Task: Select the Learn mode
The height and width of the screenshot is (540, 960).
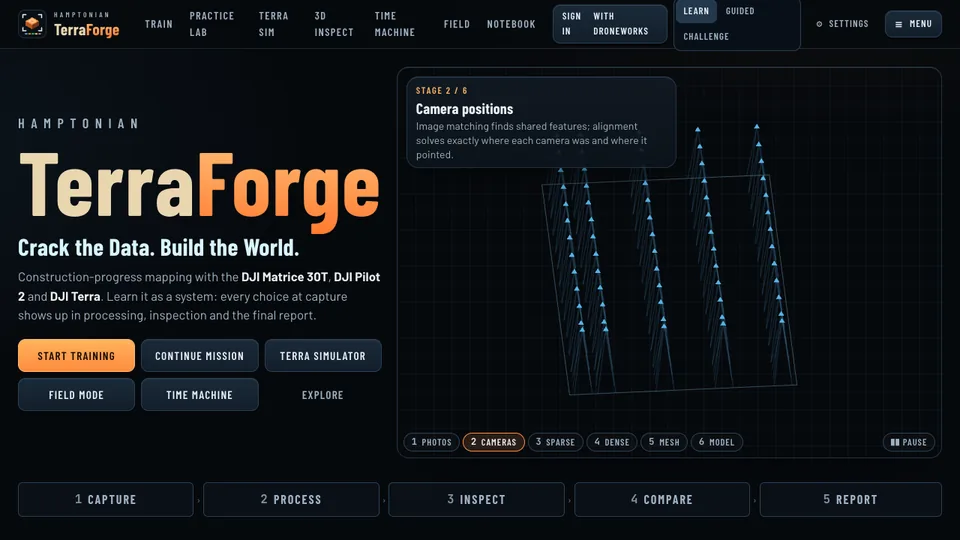Action: coord(696,11)
